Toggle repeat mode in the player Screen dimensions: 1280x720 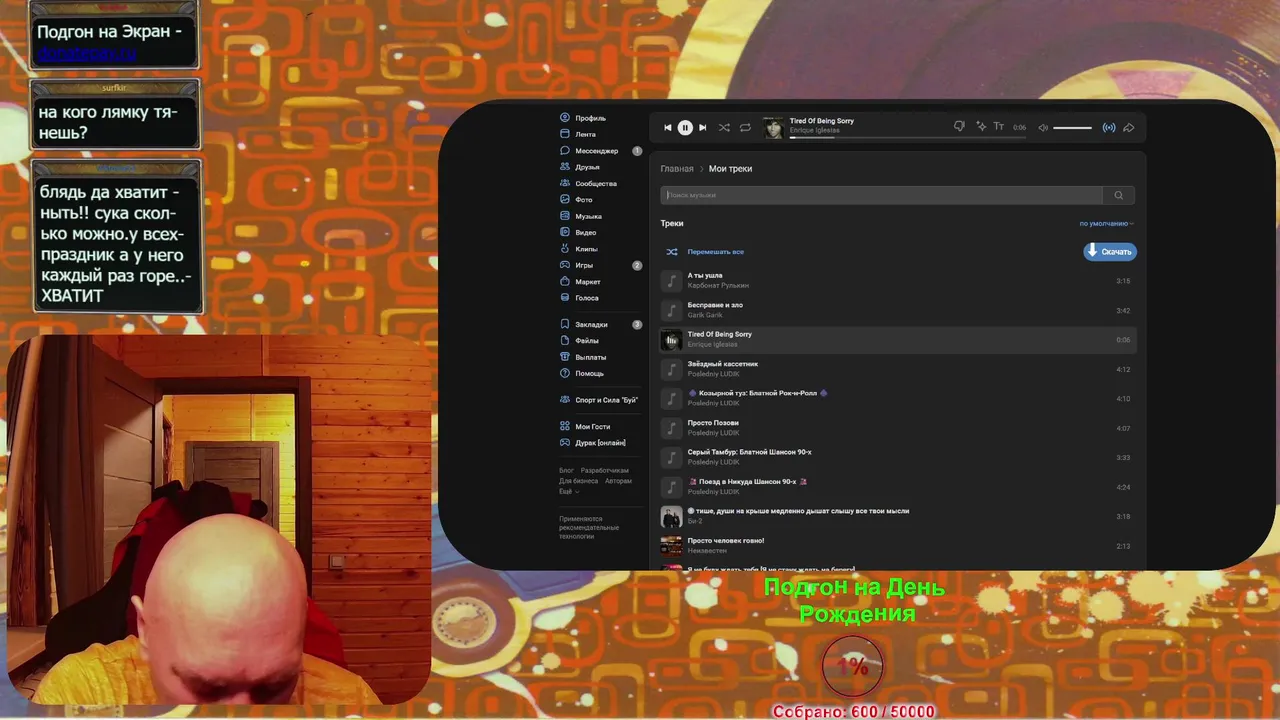coord(745,128)
